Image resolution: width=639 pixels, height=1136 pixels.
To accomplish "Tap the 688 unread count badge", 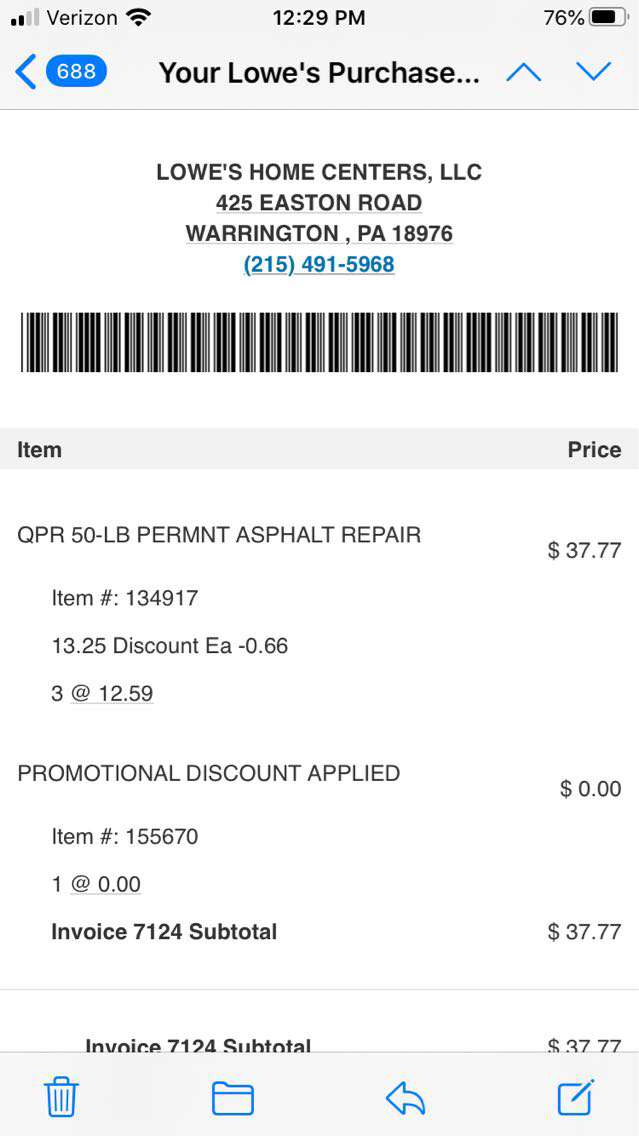I will (x=76, y=72).
